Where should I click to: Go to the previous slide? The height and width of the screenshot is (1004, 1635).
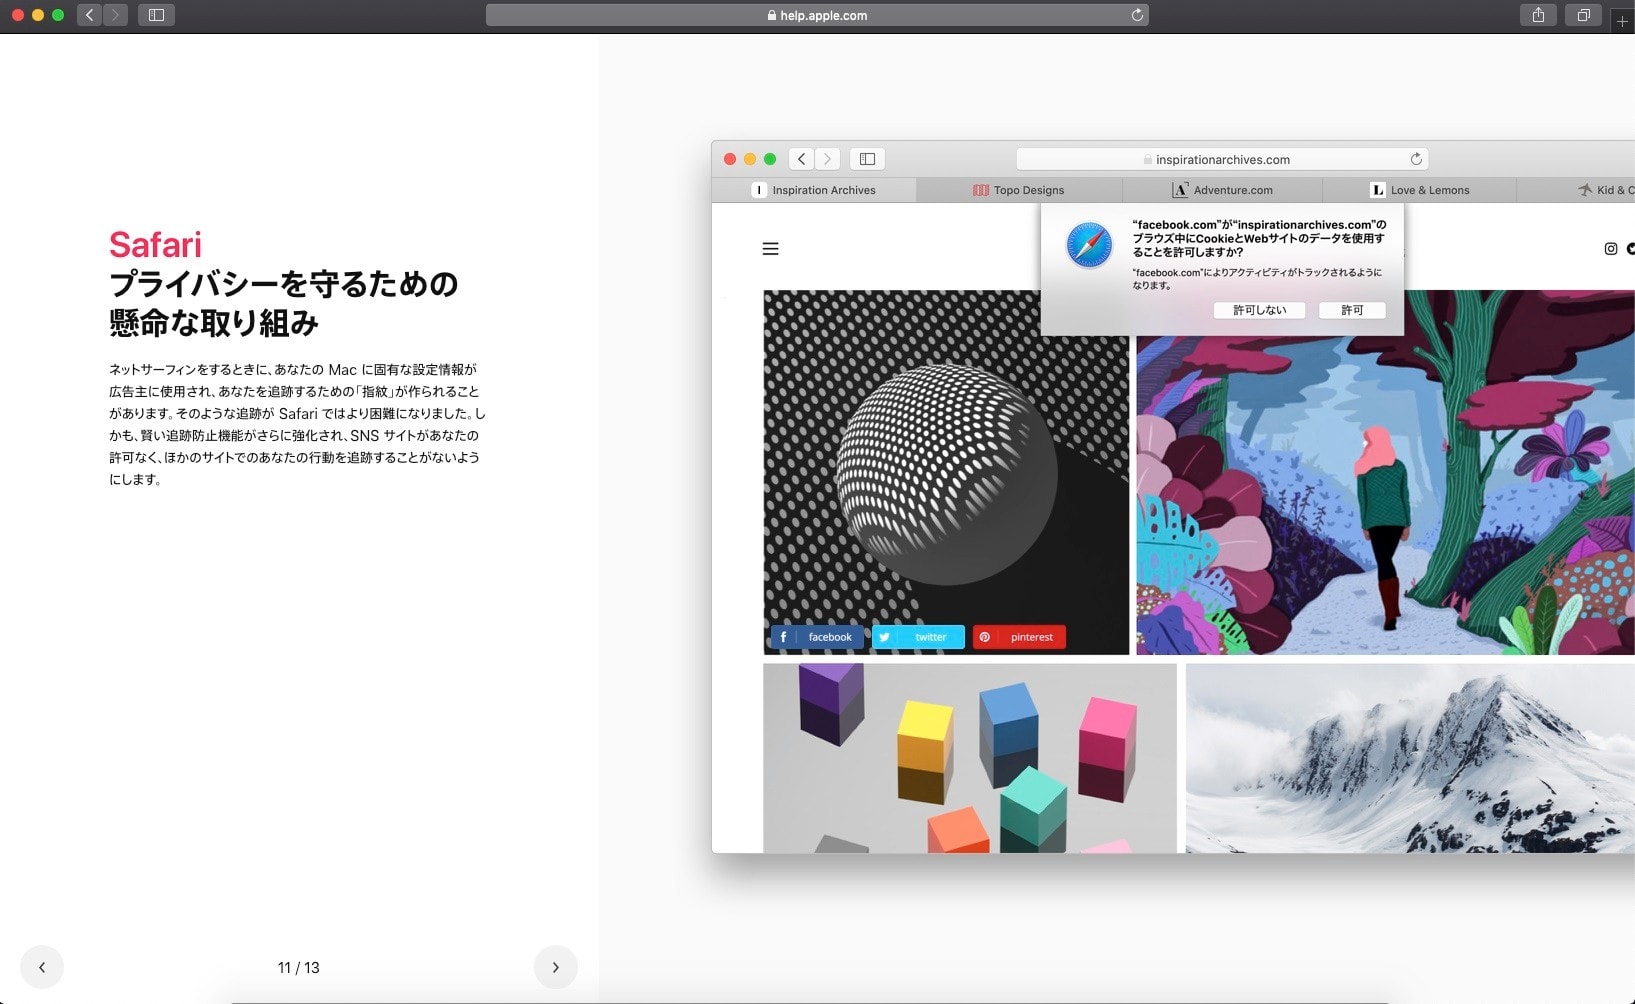[x=42, y=967]
